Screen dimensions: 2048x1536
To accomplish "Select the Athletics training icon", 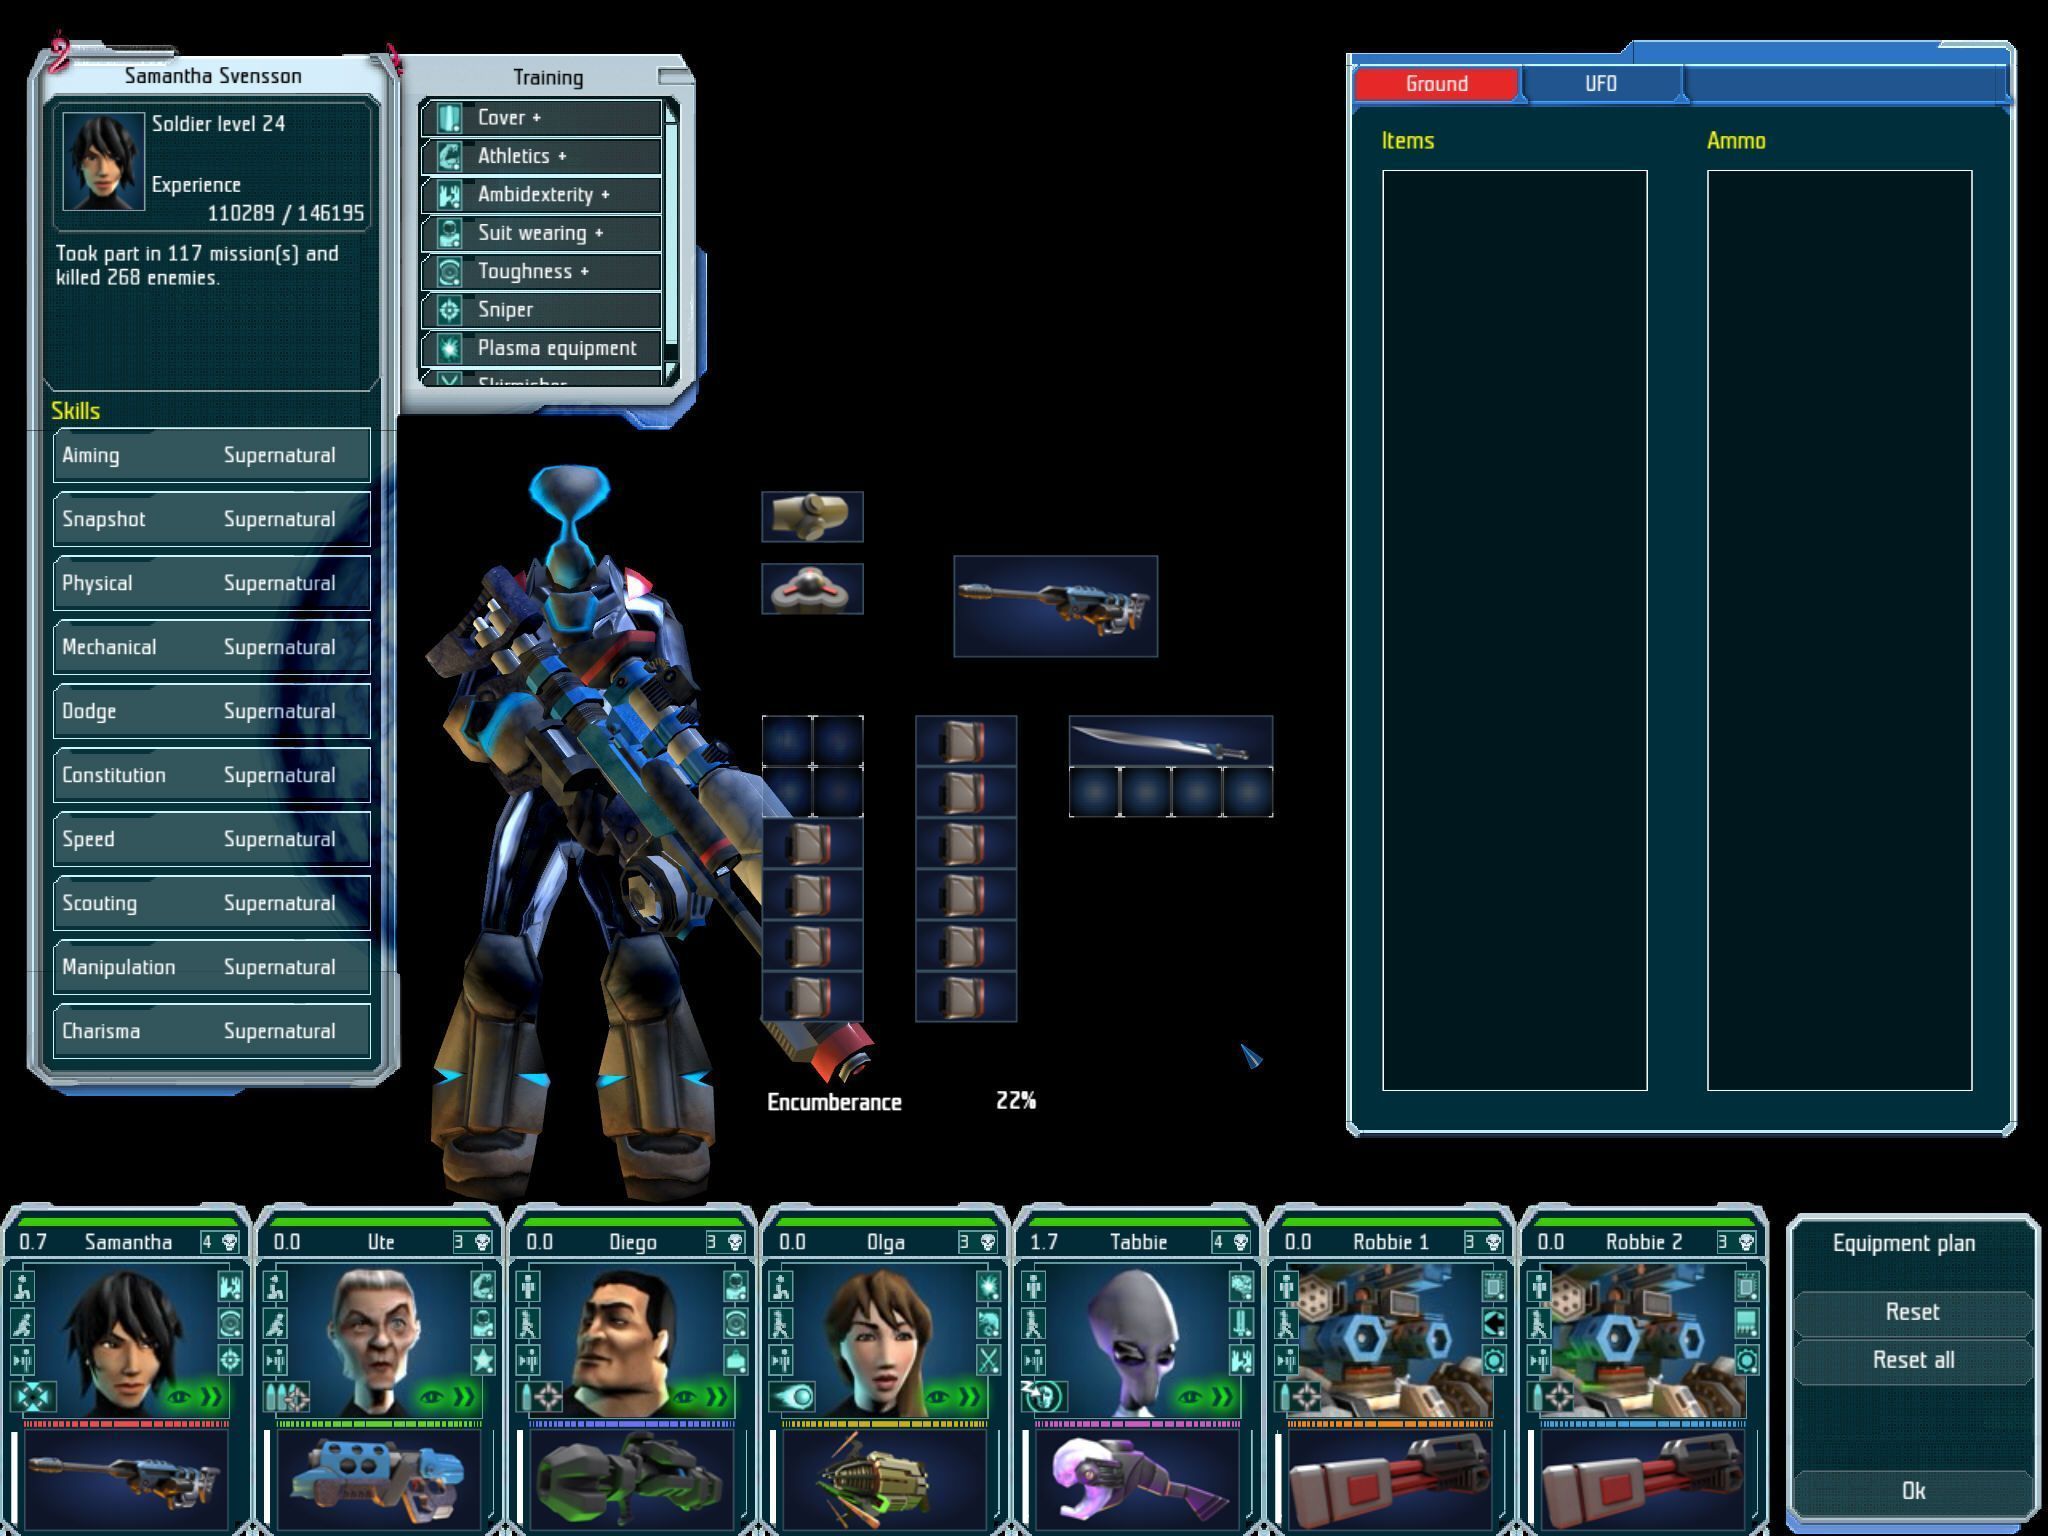I will tap(452, 155).
